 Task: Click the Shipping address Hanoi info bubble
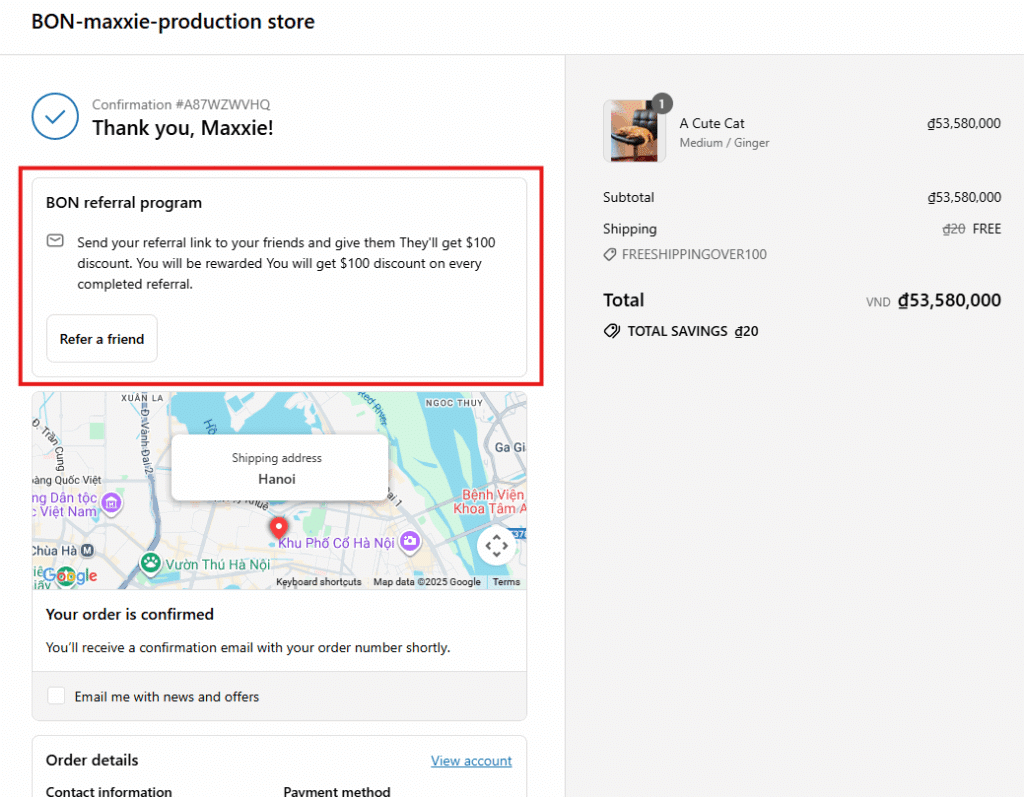click(x=279, y=468)
